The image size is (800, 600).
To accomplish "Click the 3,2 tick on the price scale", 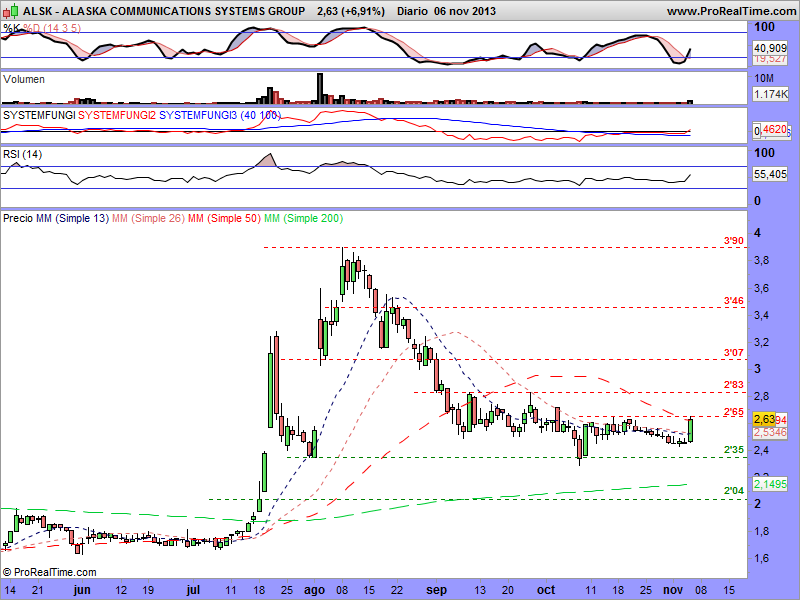I will [762, 342].
